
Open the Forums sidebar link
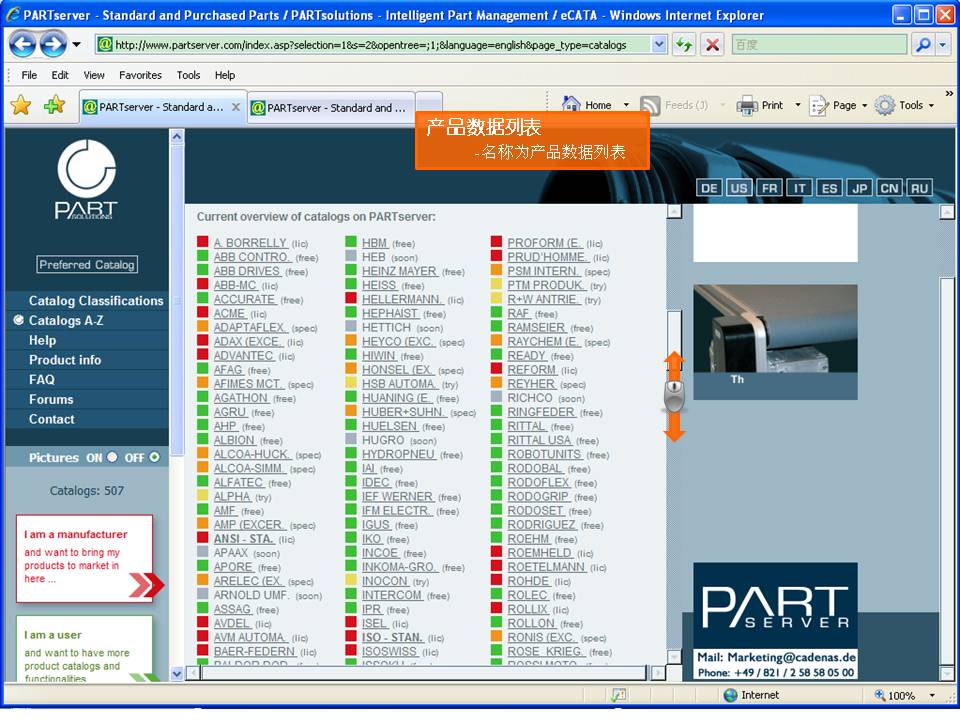[x=51, y=399]
